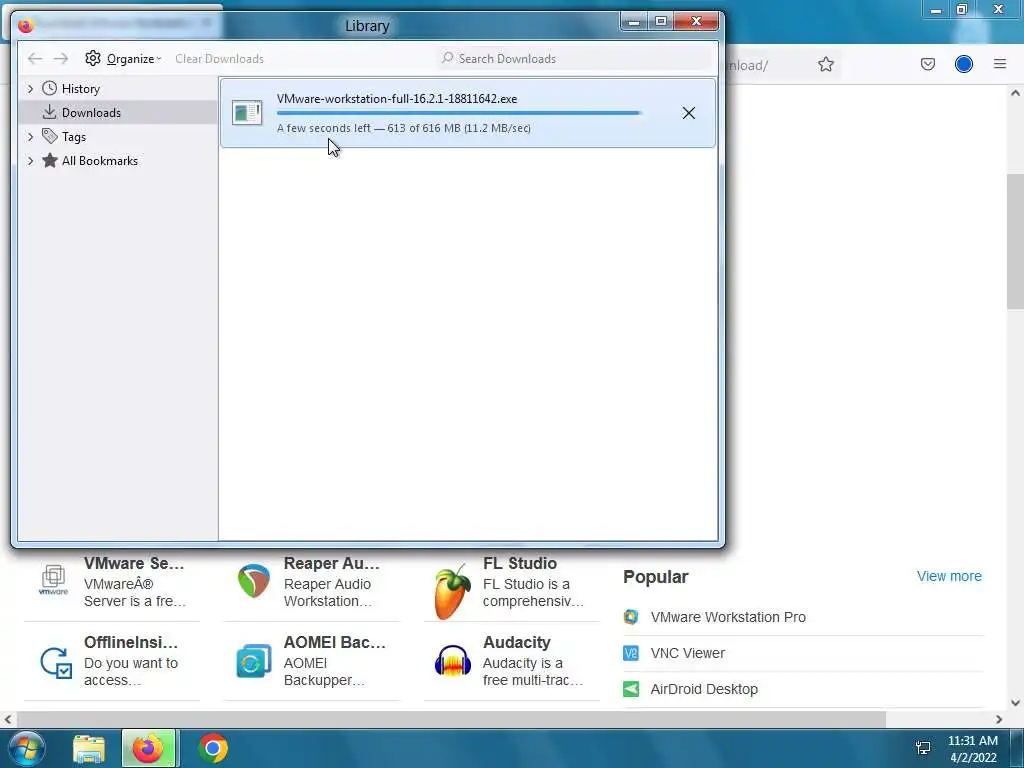Go back with Library back arrow
Image resolution: width=1024 pixels, height=768 pixels.
coord(35,59)
